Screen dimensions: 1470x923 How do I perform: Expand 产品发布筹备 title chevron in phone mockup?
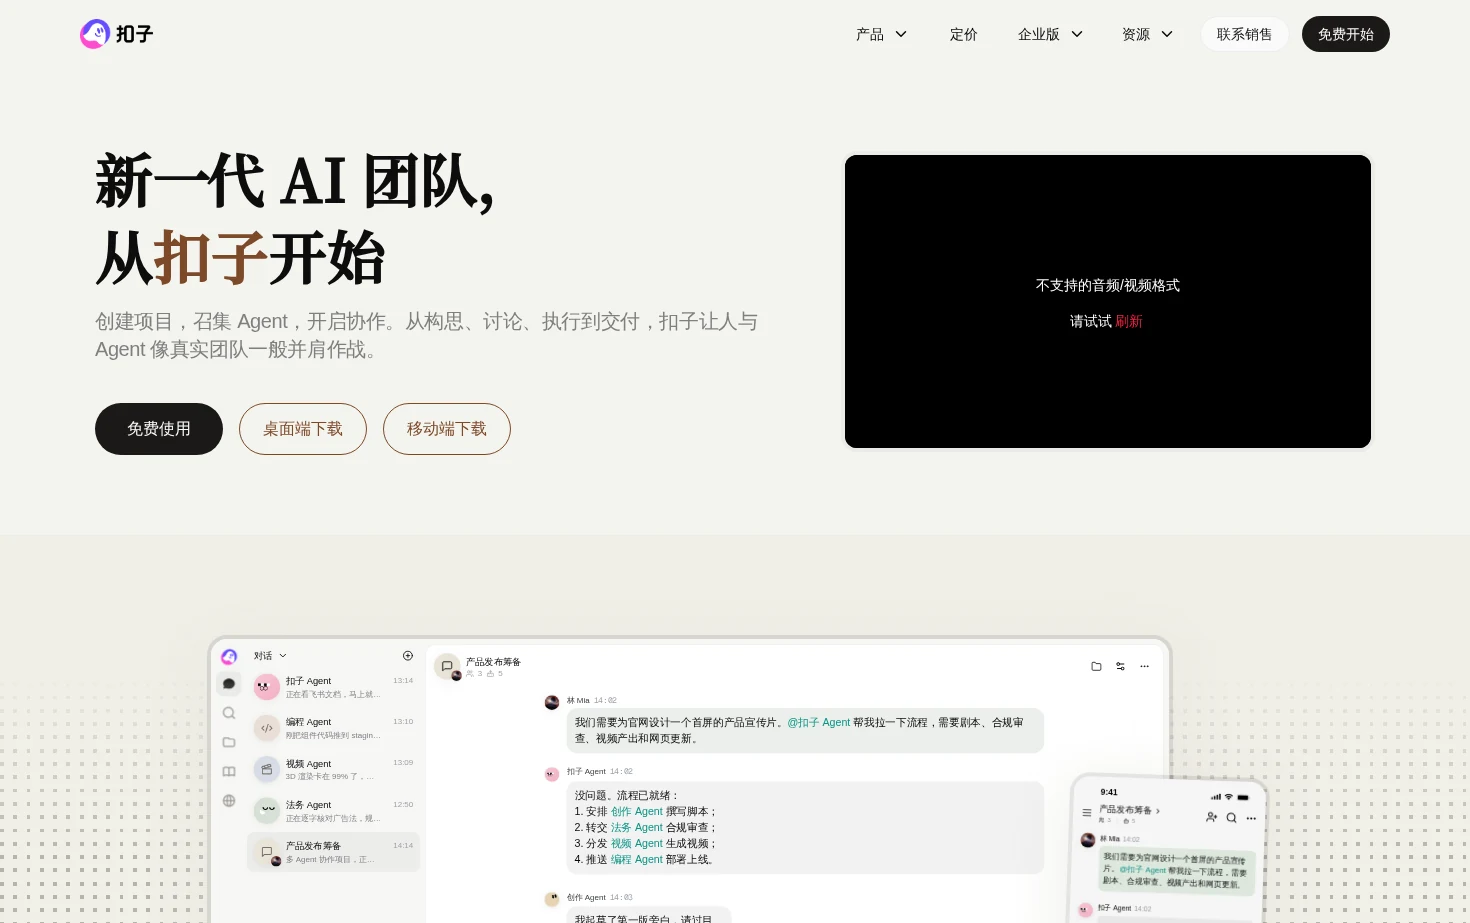click(x=1157, y=811)
